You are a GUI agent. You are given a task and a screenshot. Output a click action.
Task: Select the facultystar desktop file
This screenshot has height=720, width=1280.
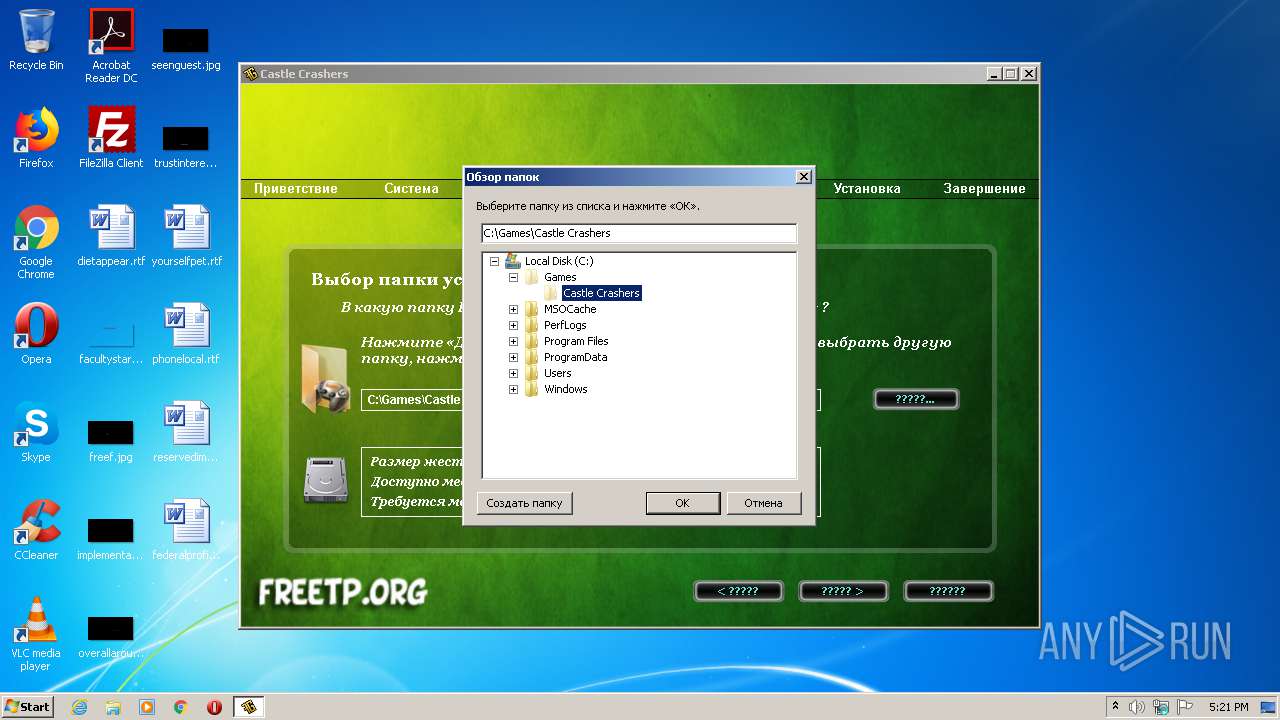pyautogui.click(x=111, y=342)
